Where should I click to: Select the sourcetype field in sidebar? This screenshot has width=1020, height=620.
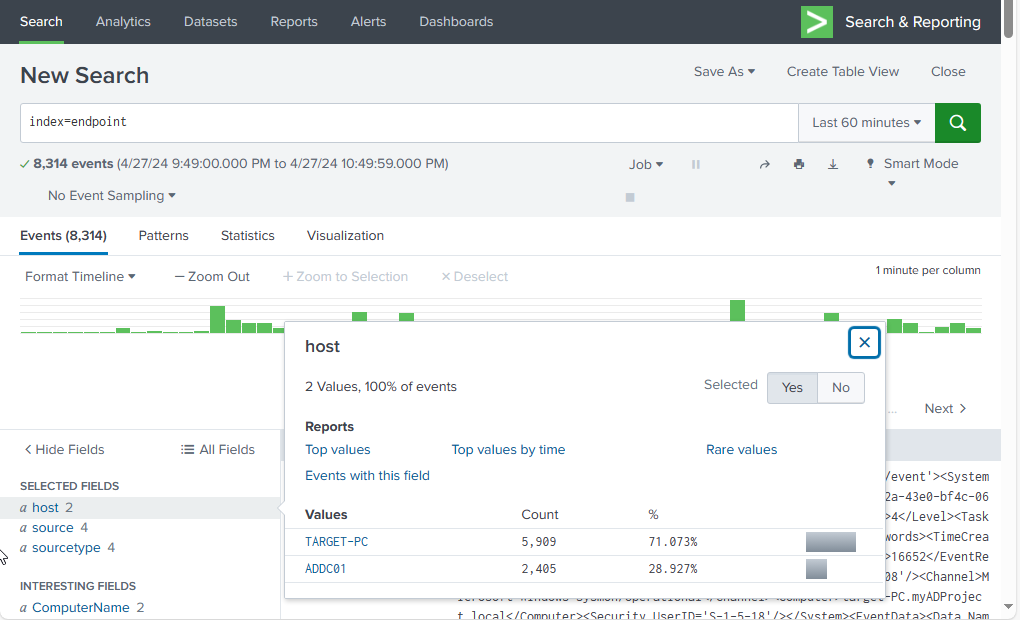[66, 548]
